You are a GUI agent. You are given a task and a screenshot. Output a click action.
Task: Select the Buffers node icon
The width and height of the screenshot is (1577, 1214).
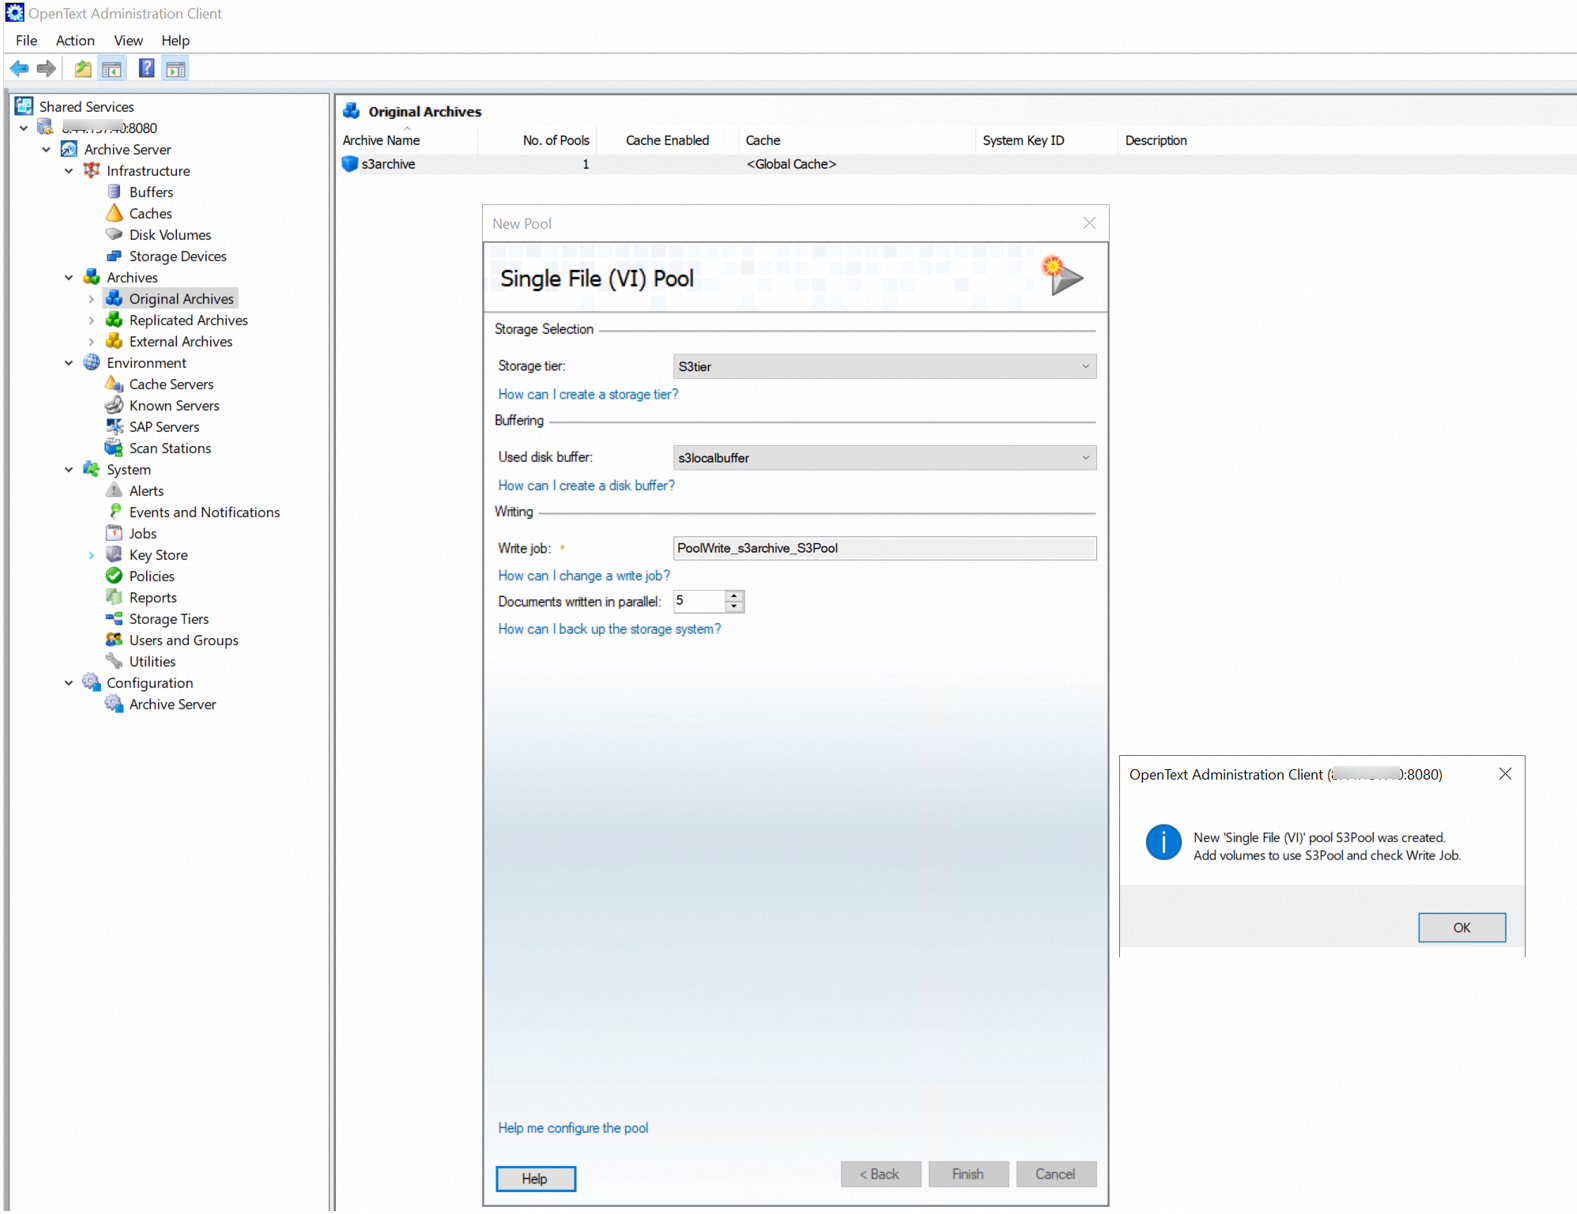coord(114,192)
